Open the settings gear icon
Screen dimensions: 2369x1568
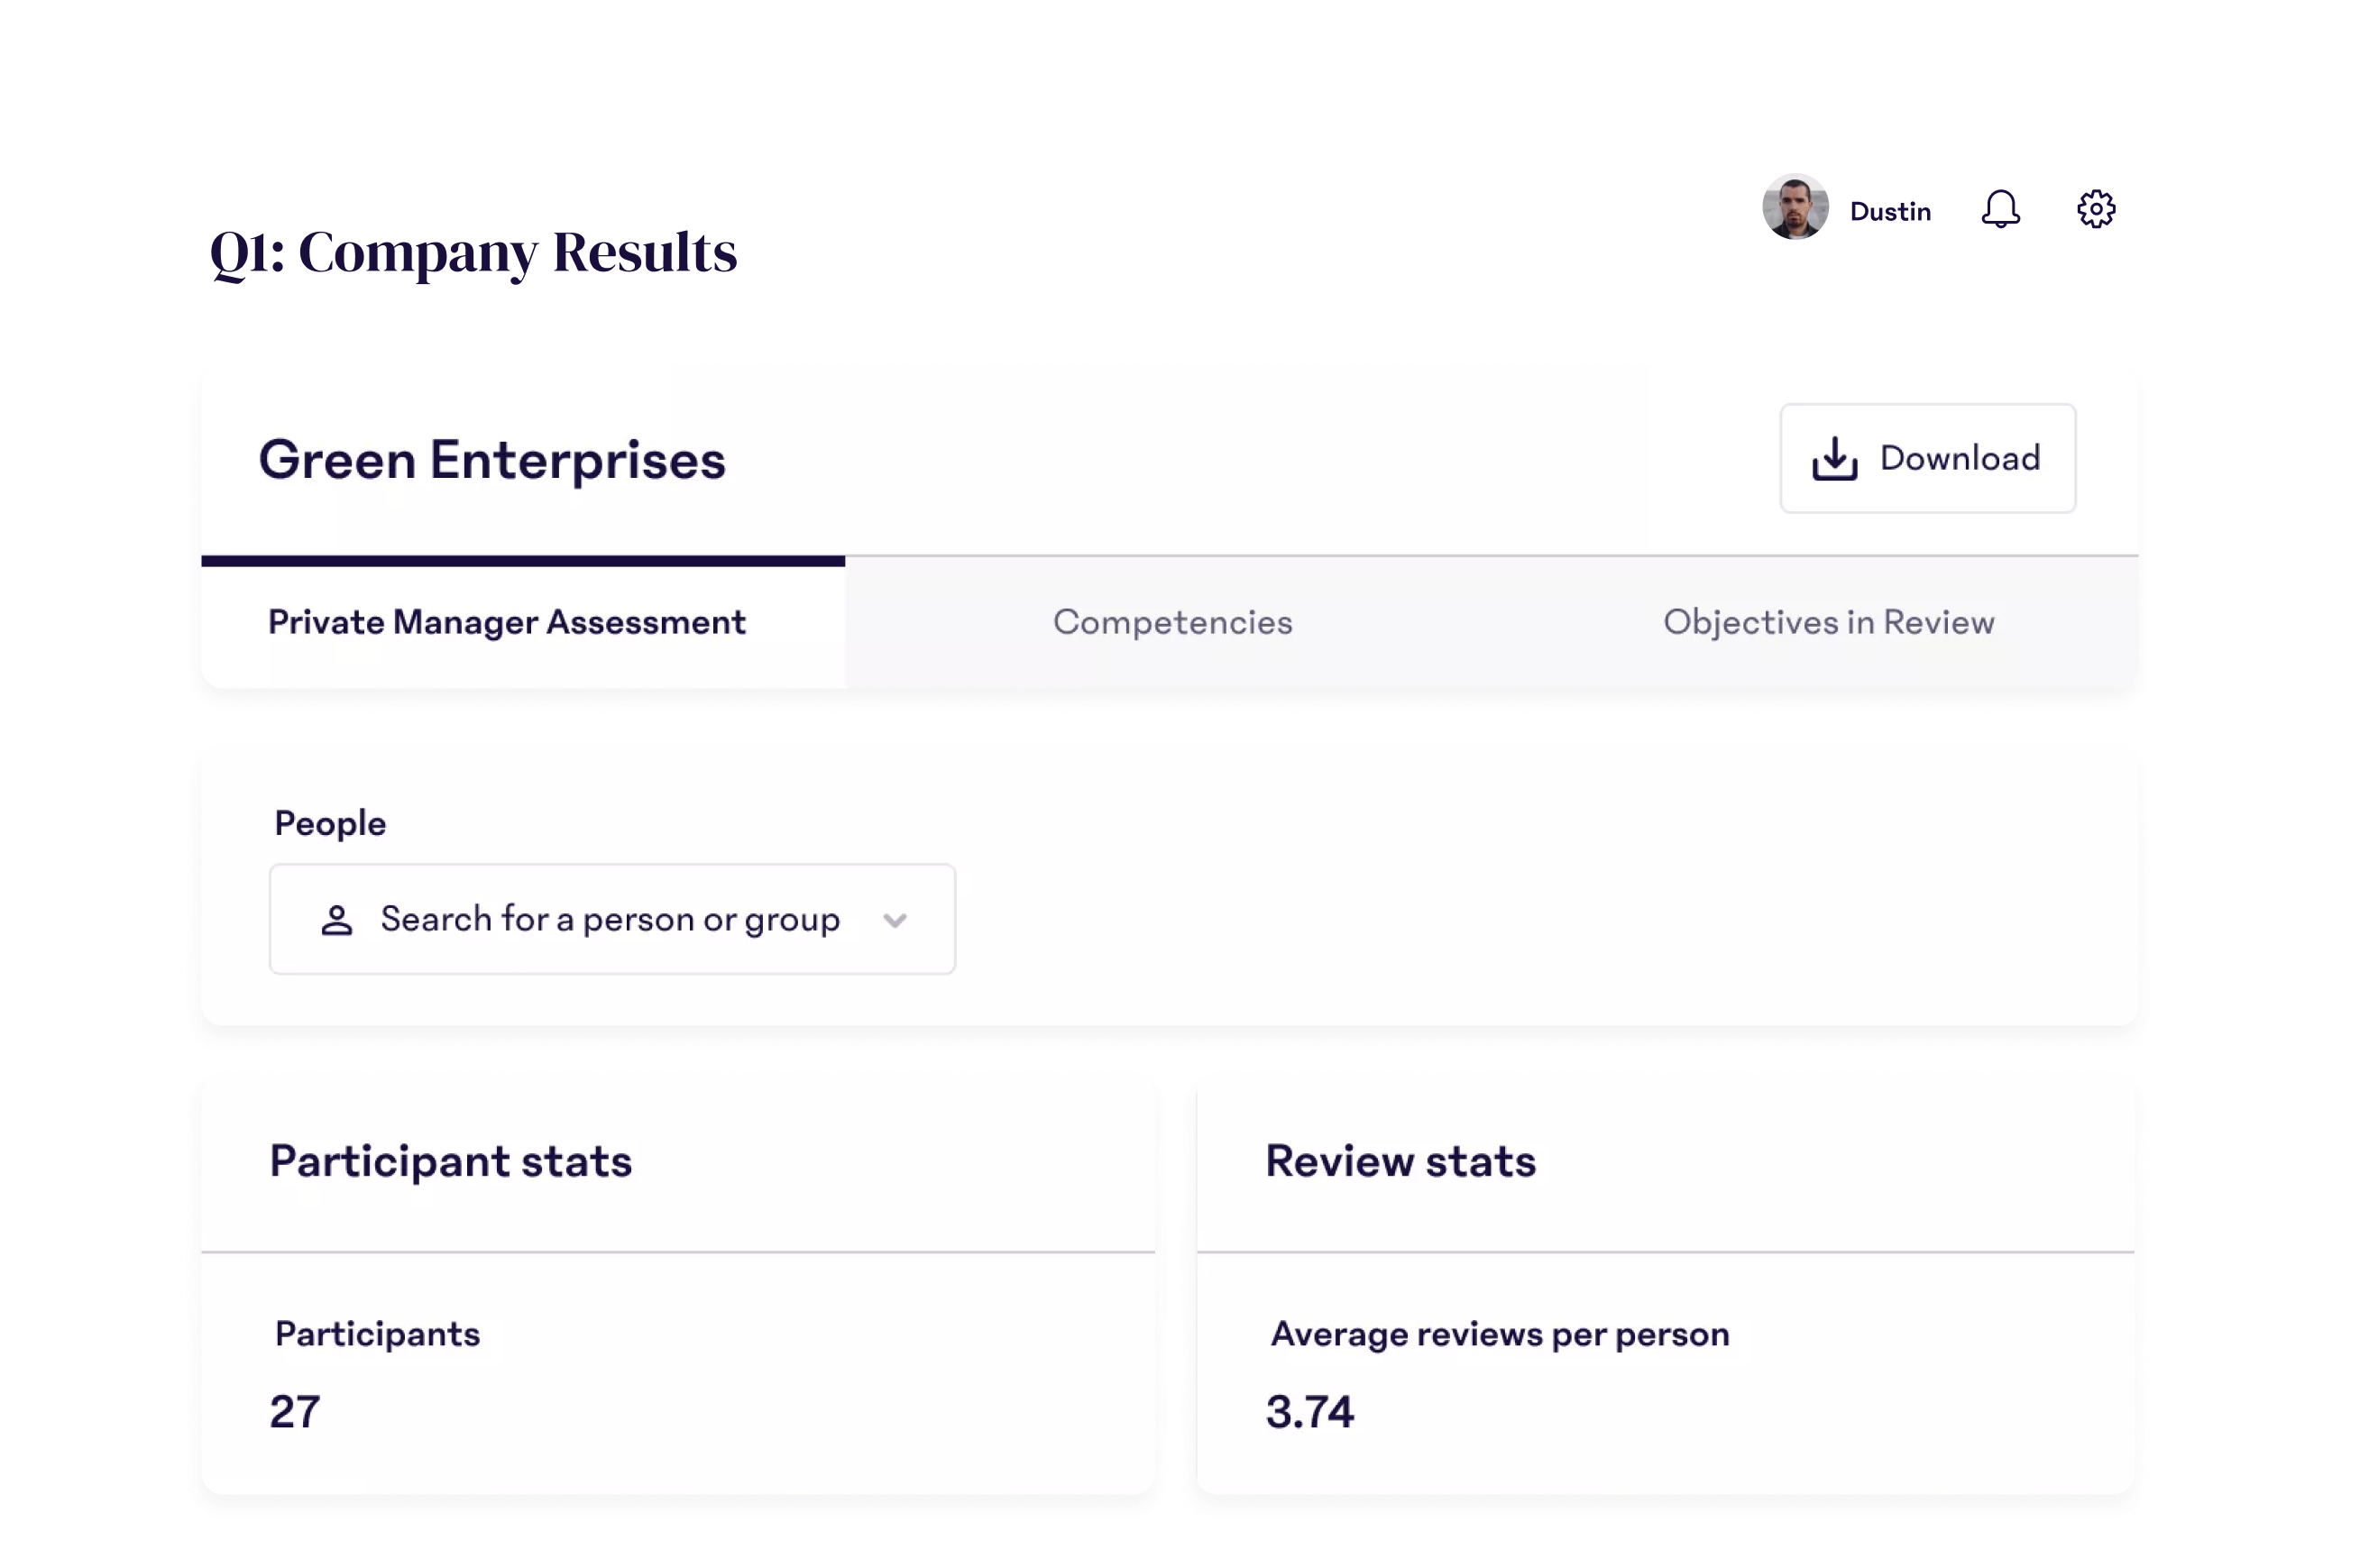pyautogui.click(x=2095, y=210)
